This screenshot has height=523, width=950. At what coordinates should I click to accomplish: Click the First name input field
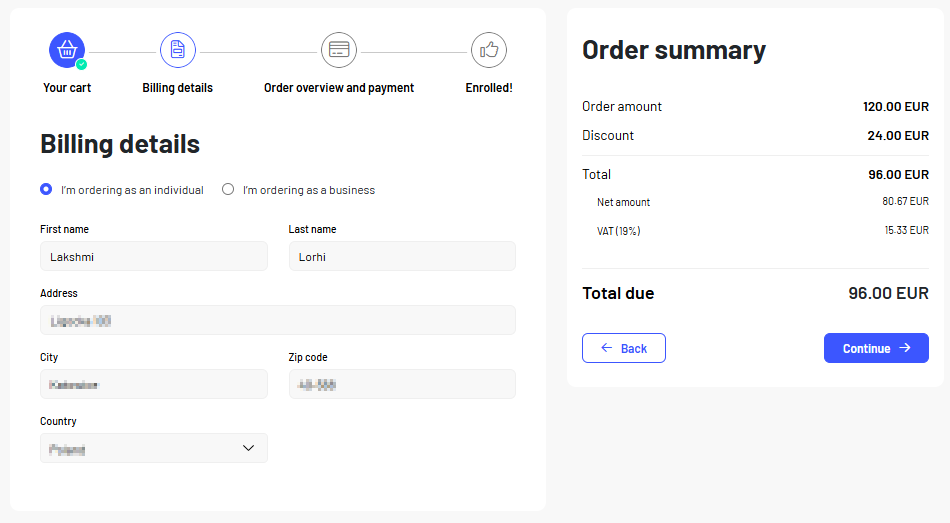point(154,256)
